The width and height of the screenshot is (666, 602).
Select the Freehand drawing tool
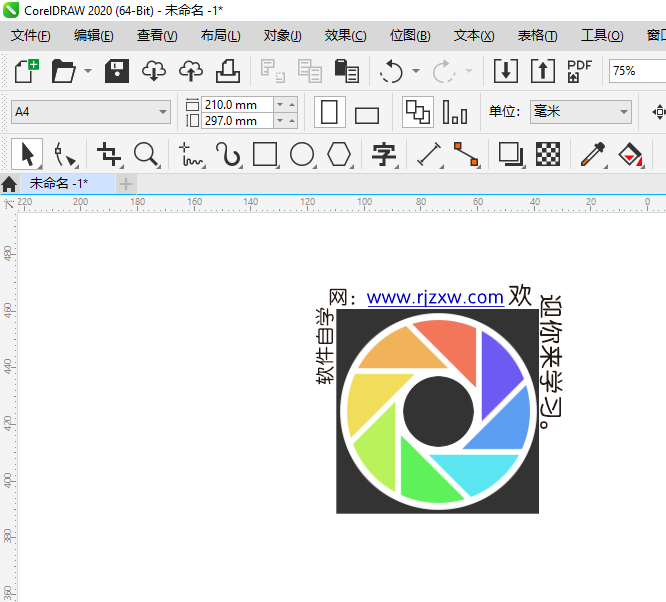pyautogui.click(x=191, y=154)
